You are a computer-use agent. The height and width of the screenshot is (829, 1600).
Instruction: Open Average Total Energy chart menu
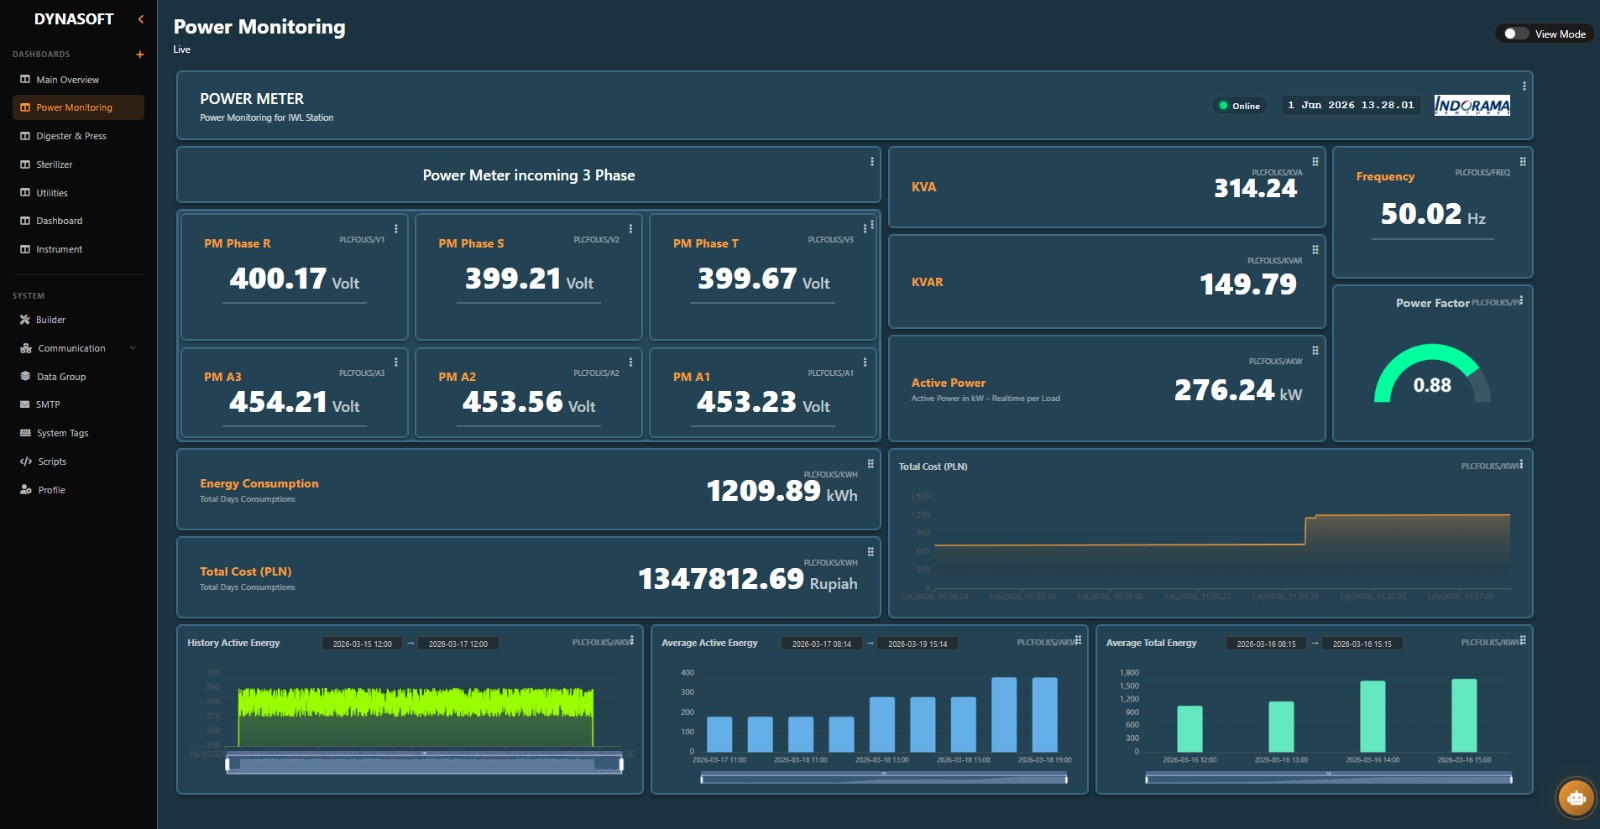[1522, 640]
